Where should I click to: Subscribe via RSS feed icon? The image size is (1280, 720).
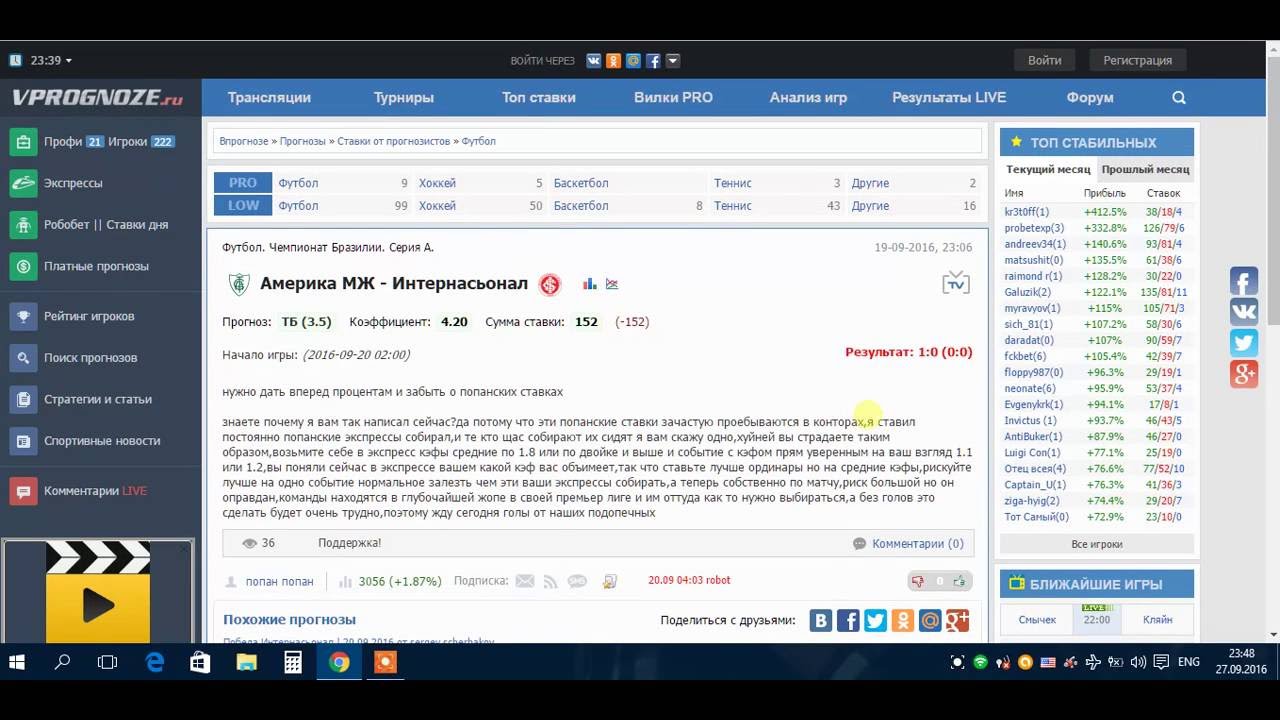tap(551, 581)
